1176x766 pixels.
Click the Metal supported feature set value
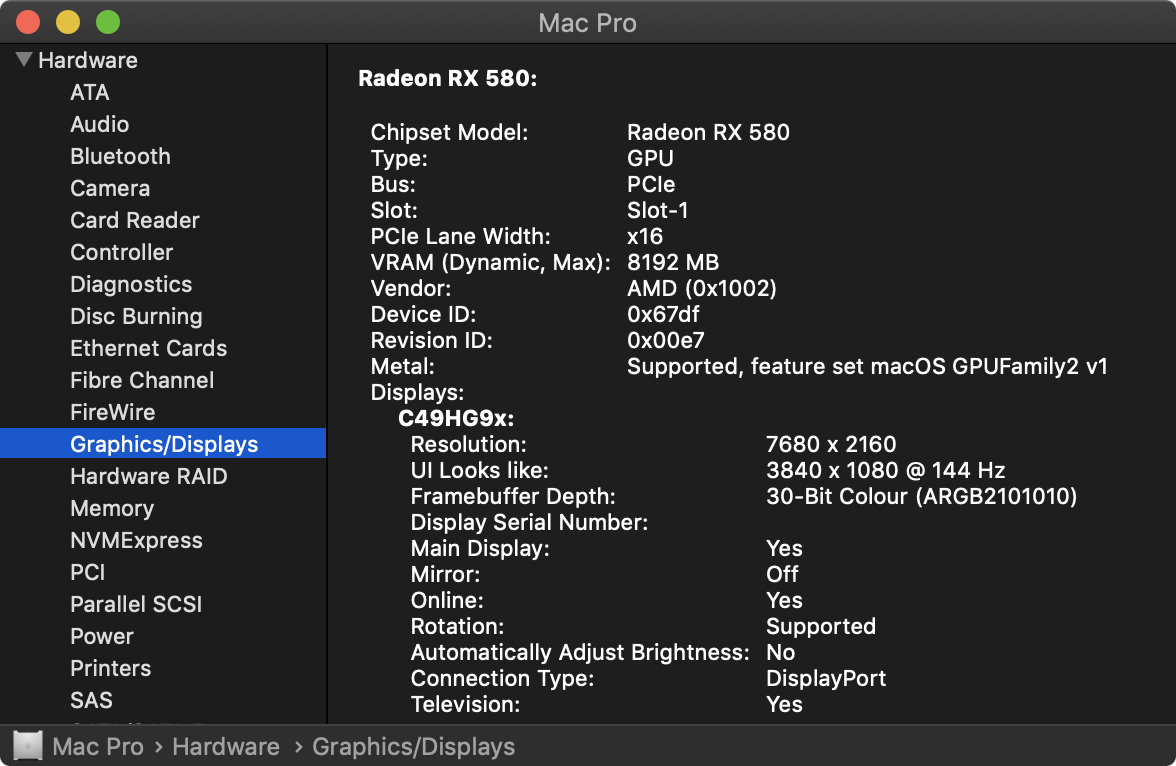(x=867, y=366)
